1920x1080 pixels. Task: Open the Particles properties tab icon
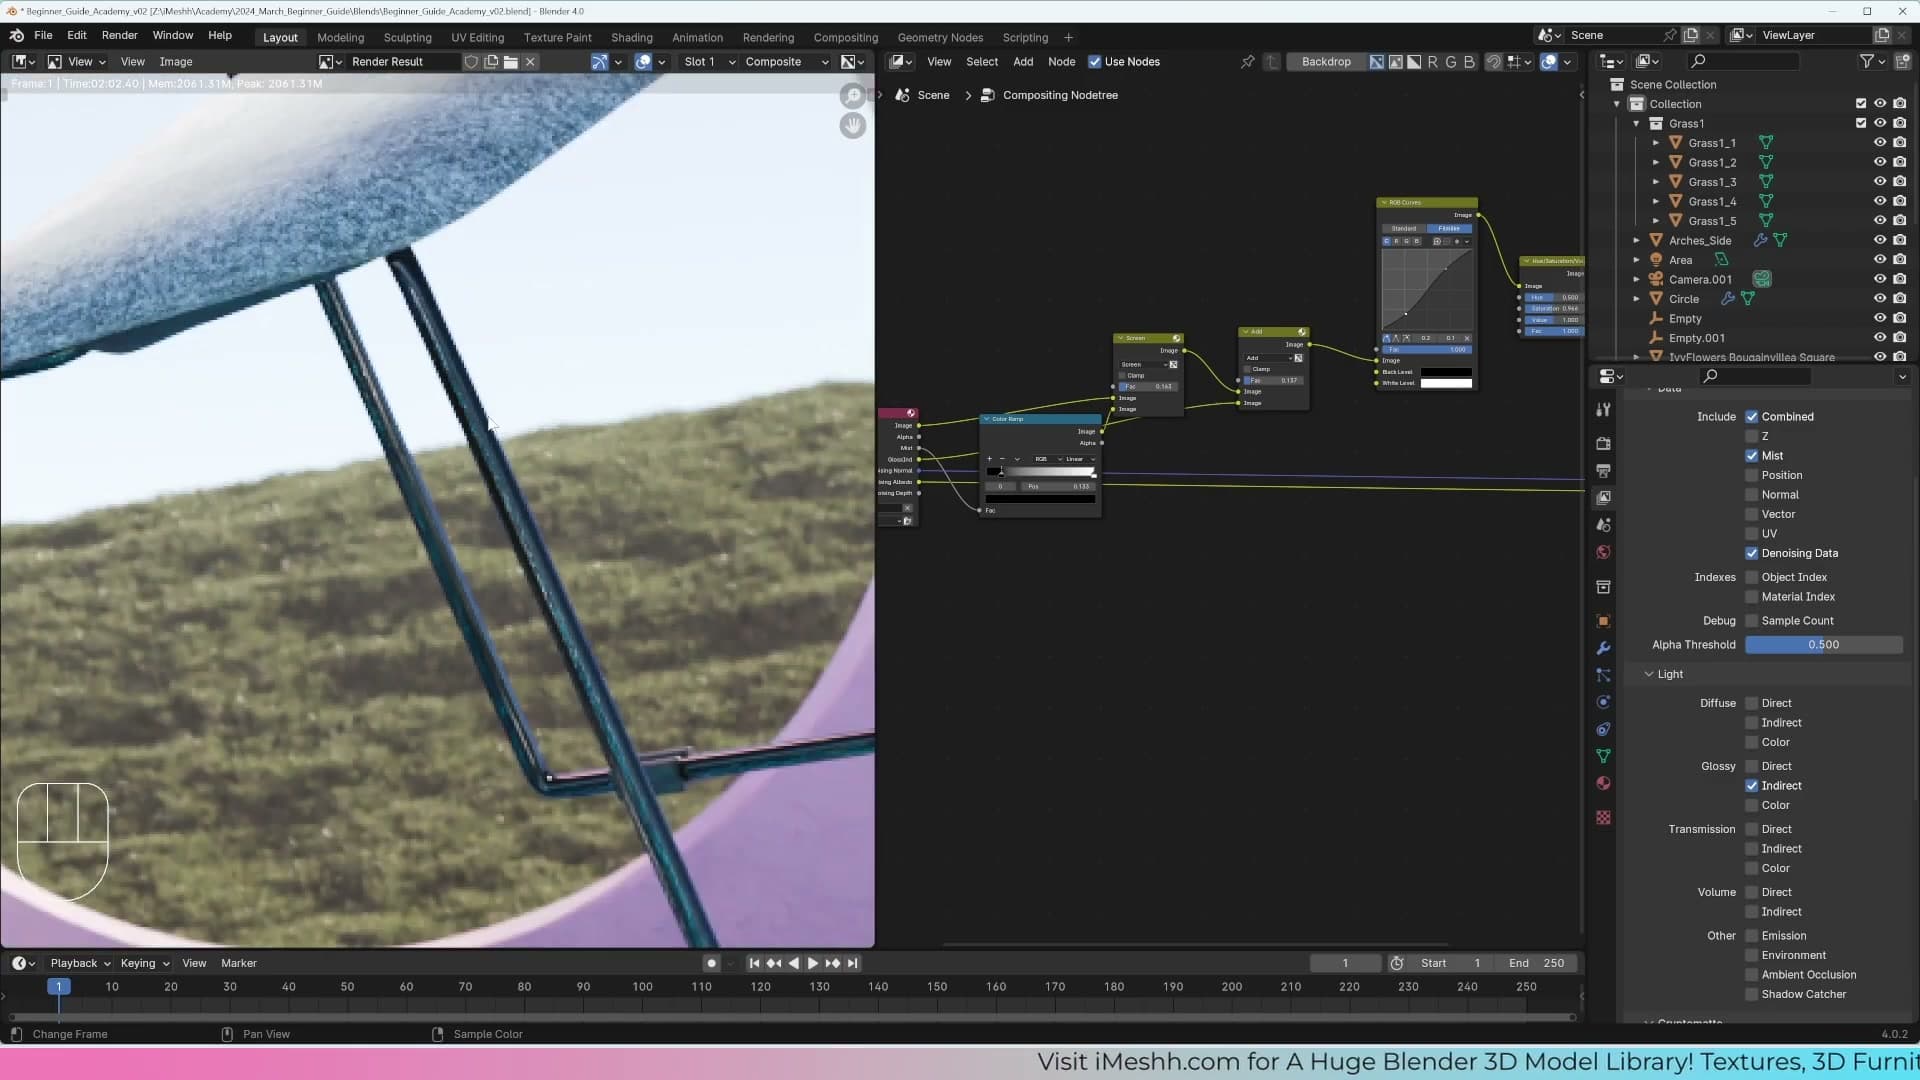[1603, 675]
